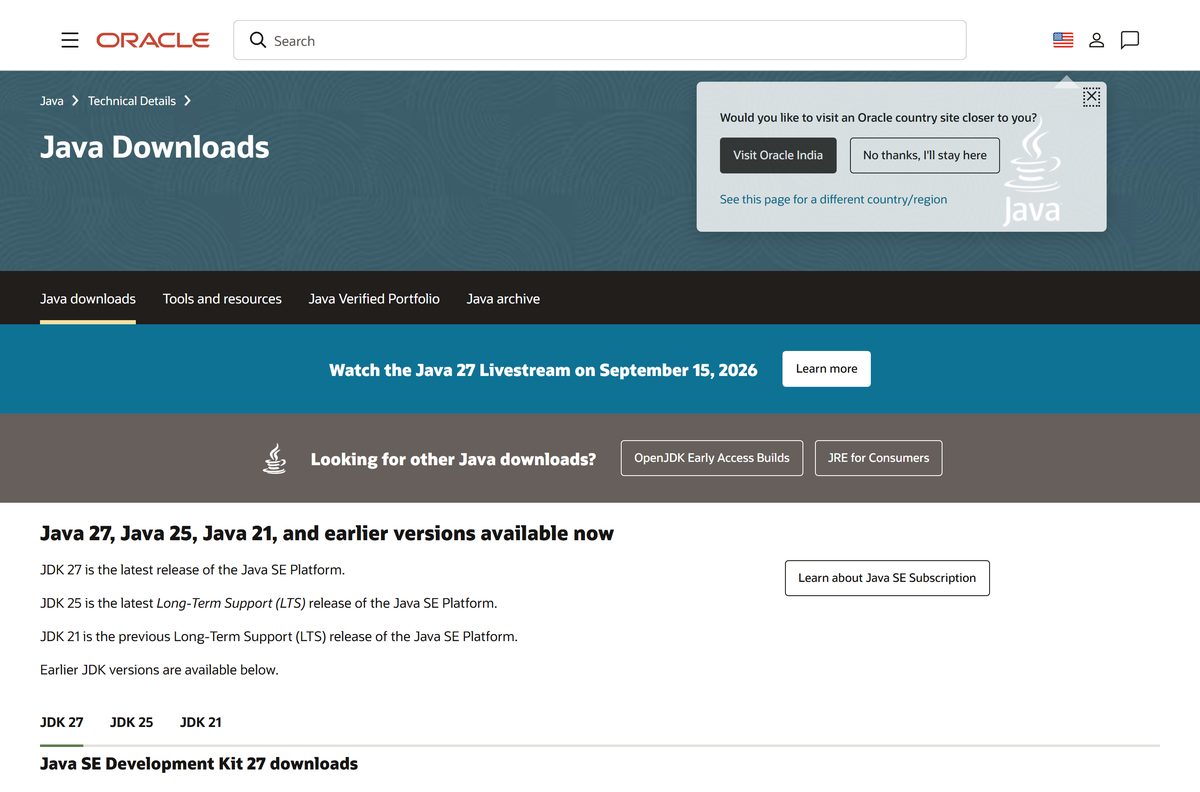The image size is (1200, 792).
Task: Click Learn more for Java 27 Livestream
Action: coord(827,369)
